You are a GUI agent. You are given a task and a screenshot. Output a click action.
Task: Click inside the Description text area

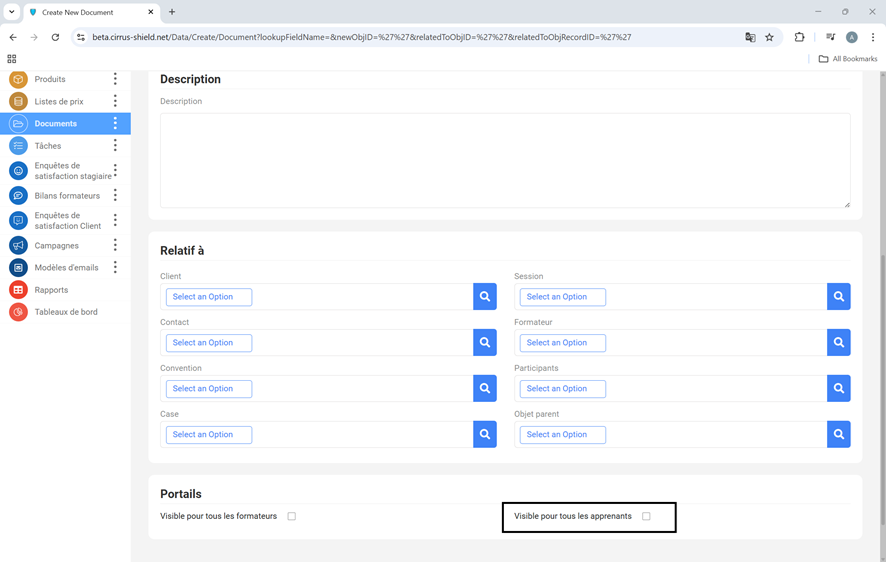504,160
